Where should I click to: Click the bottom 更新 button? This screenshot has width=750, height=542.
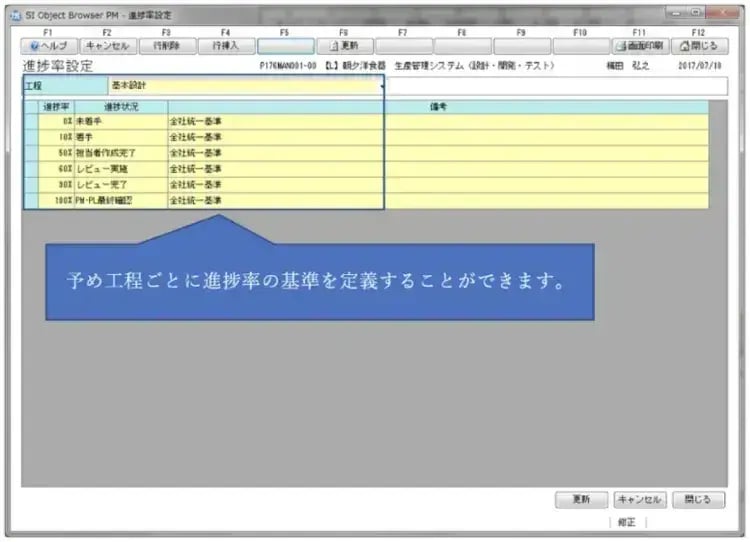pyautogui.click(x=581, y=499)
